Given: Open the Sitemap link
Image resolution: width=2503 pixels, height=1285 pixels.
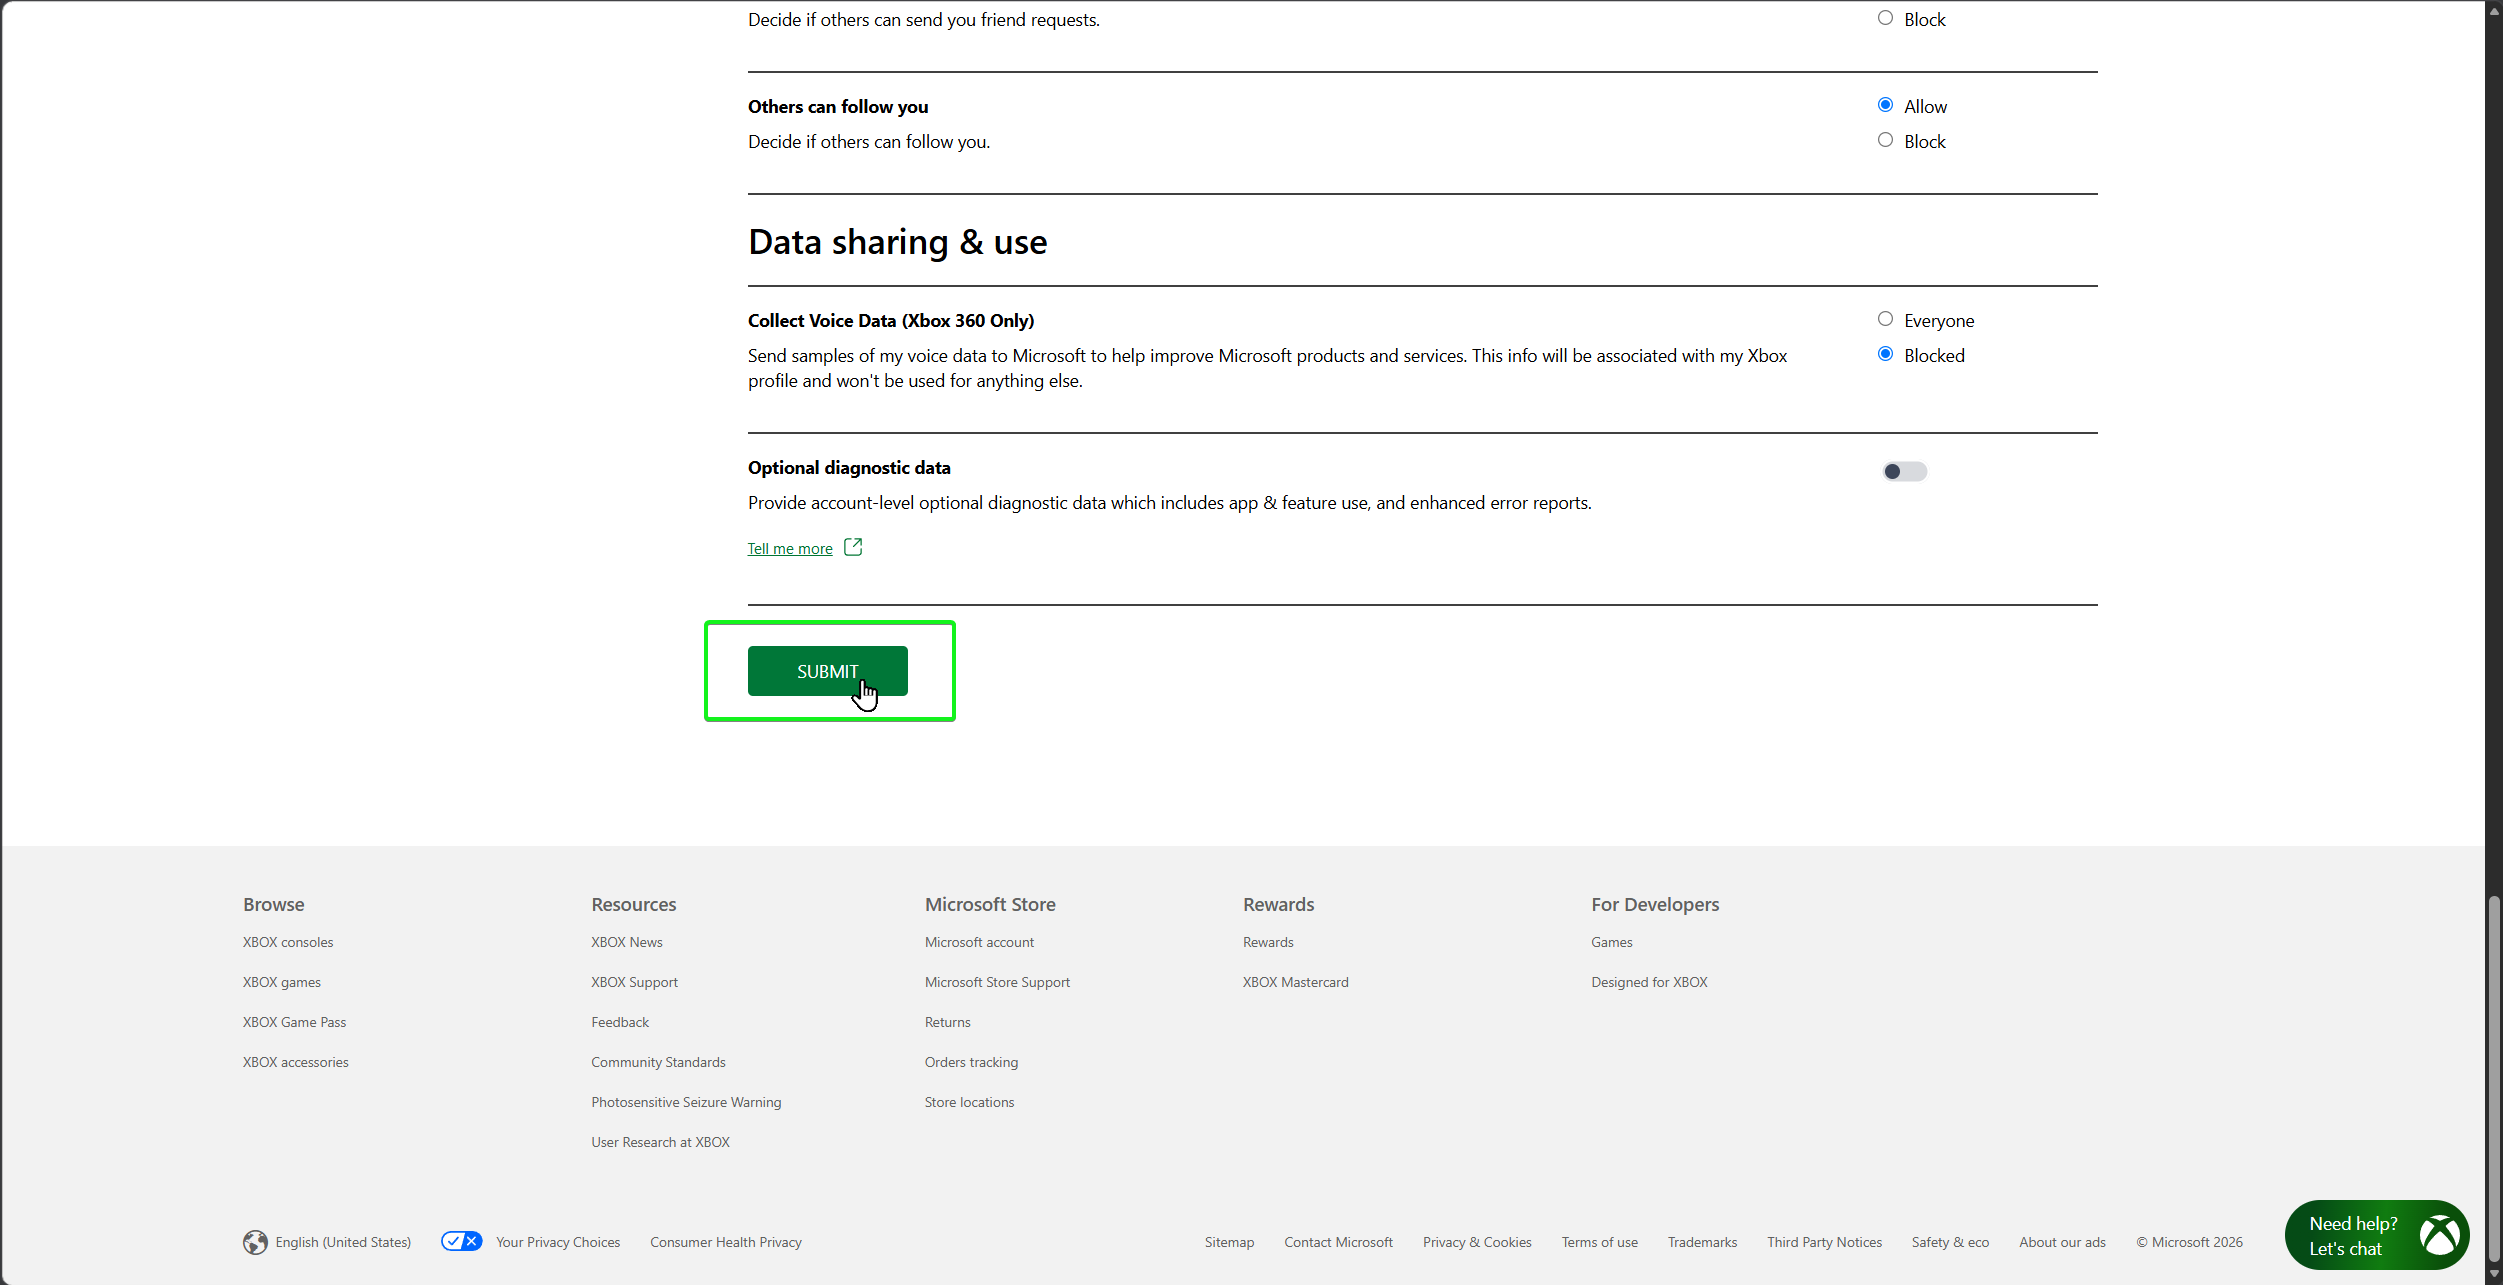Looking at the screenshot, I should pos(1229,1242).
